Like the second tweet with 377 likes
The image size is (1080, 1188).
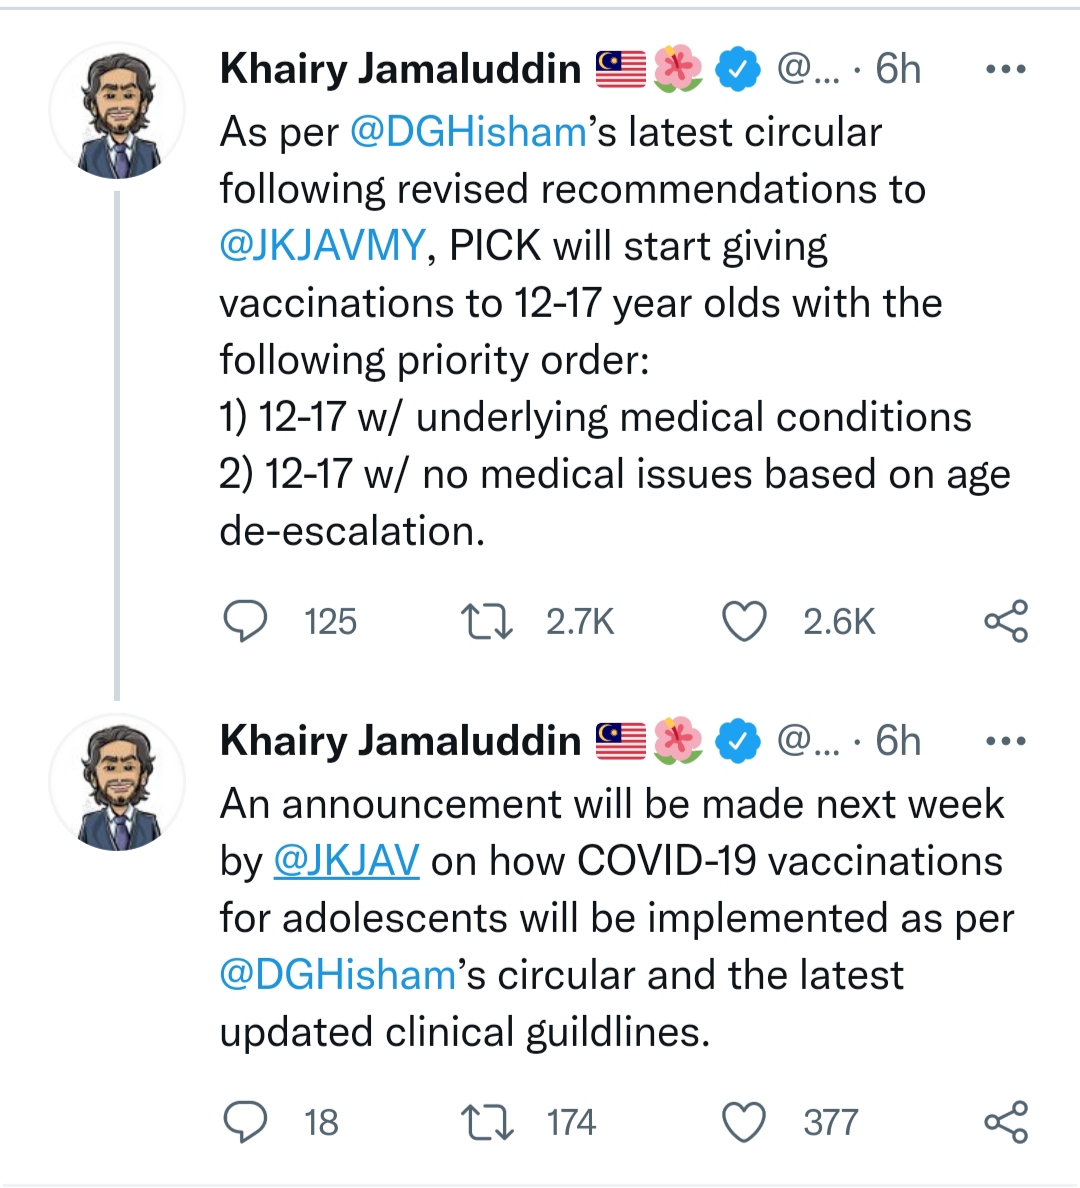[x=744, y=1121]
